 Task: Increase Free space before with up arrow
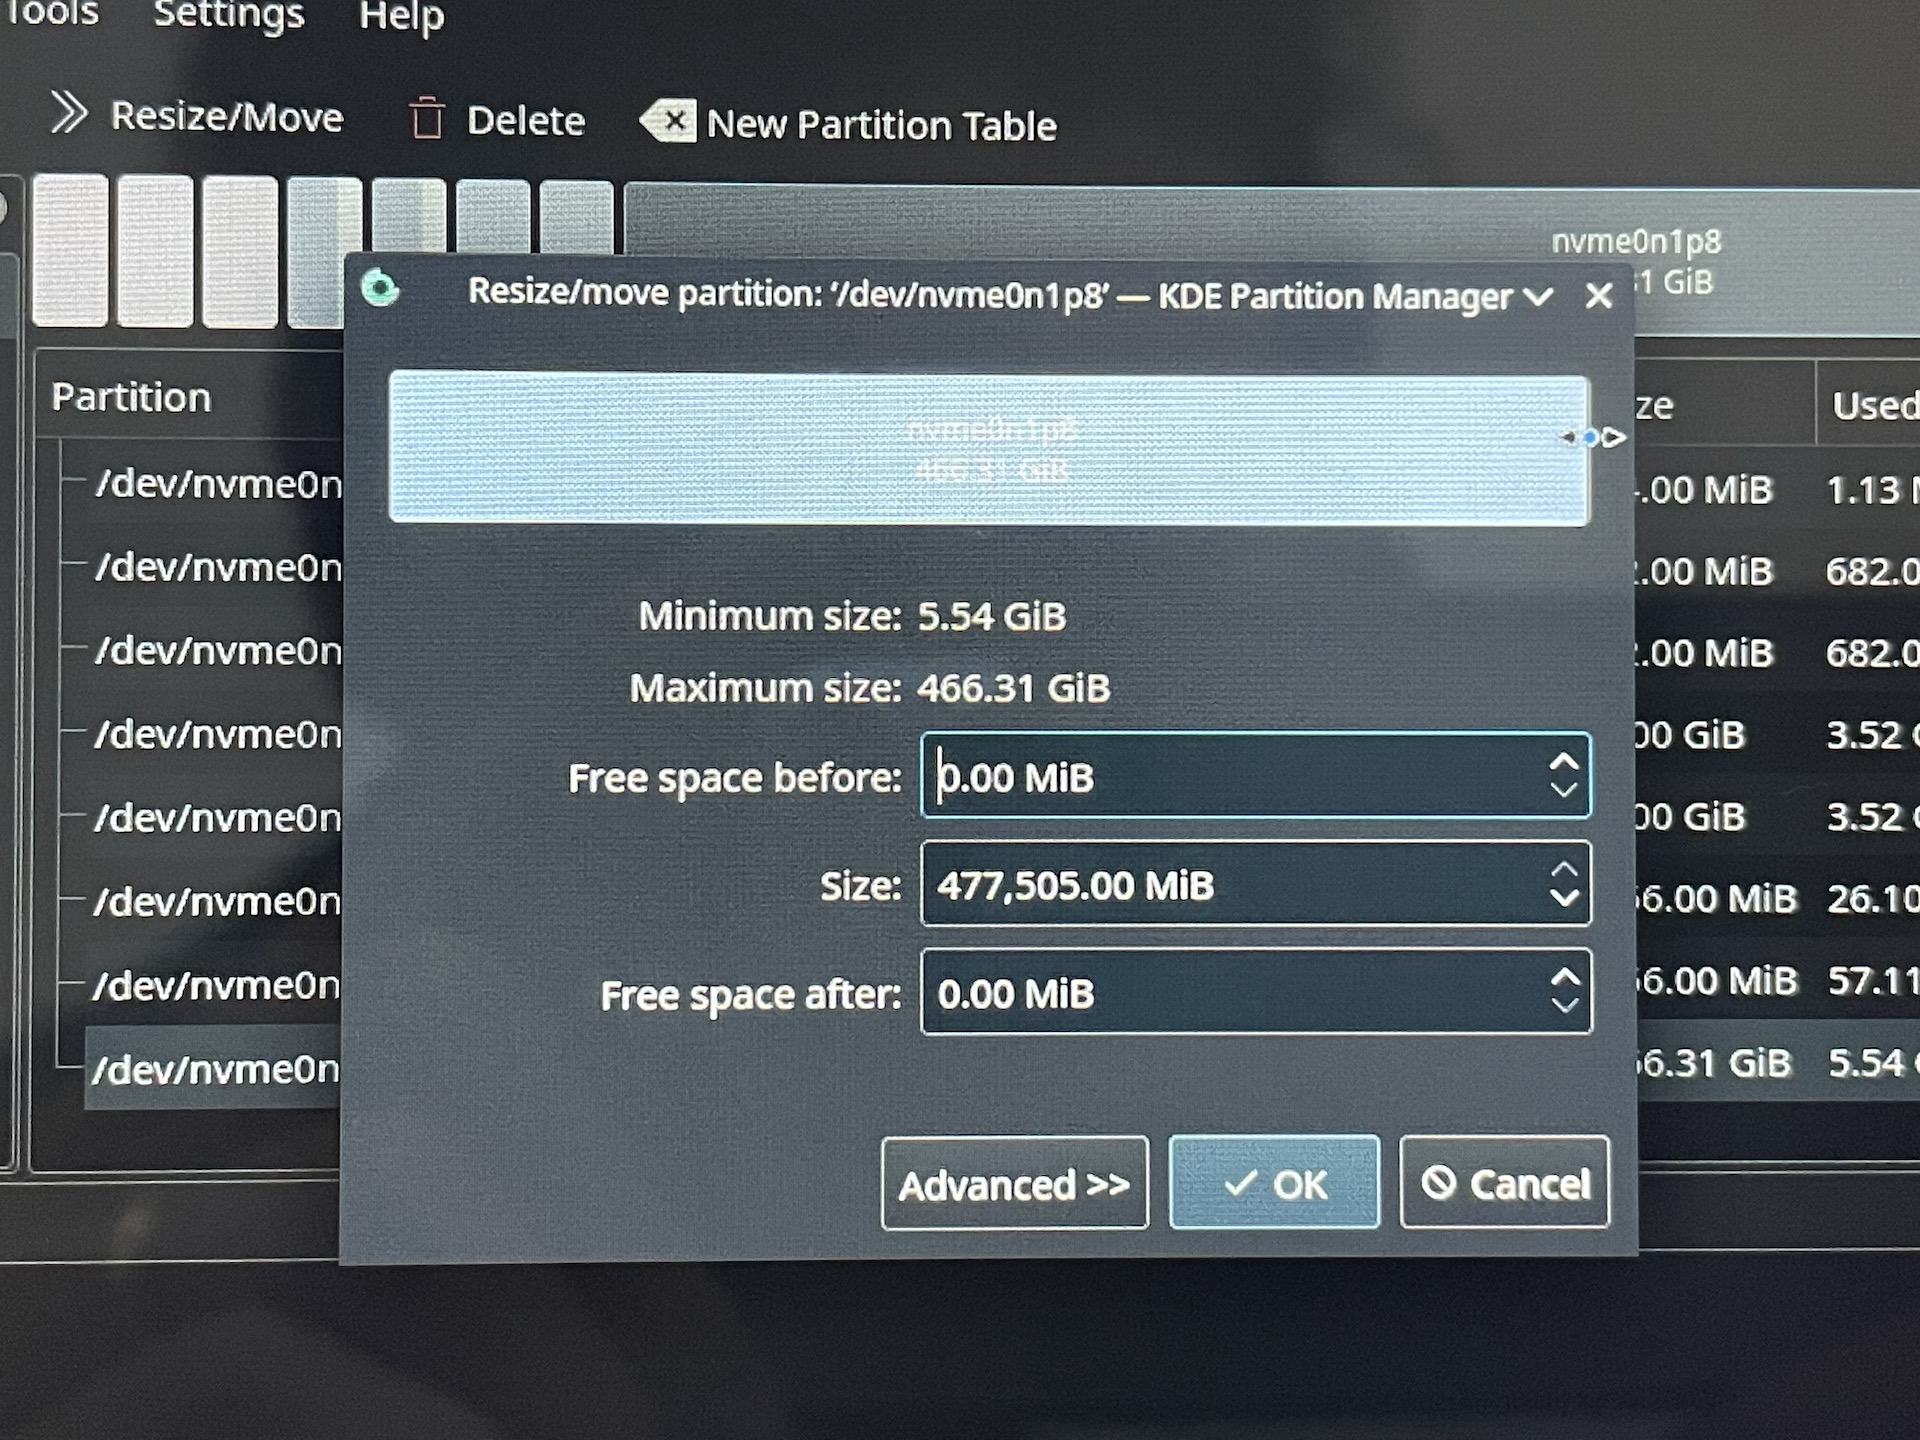click(x=1564, y=763)
